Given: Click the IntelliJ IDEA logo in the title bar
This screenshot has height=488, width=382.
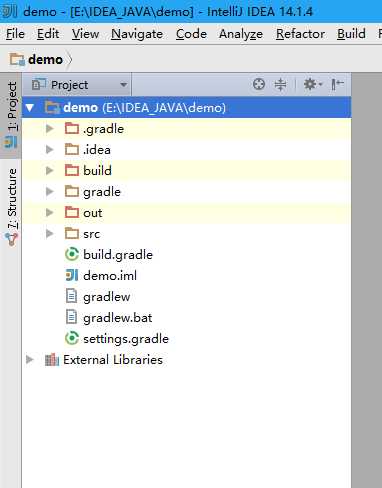Looking at the screenshot, I should 9,11.
